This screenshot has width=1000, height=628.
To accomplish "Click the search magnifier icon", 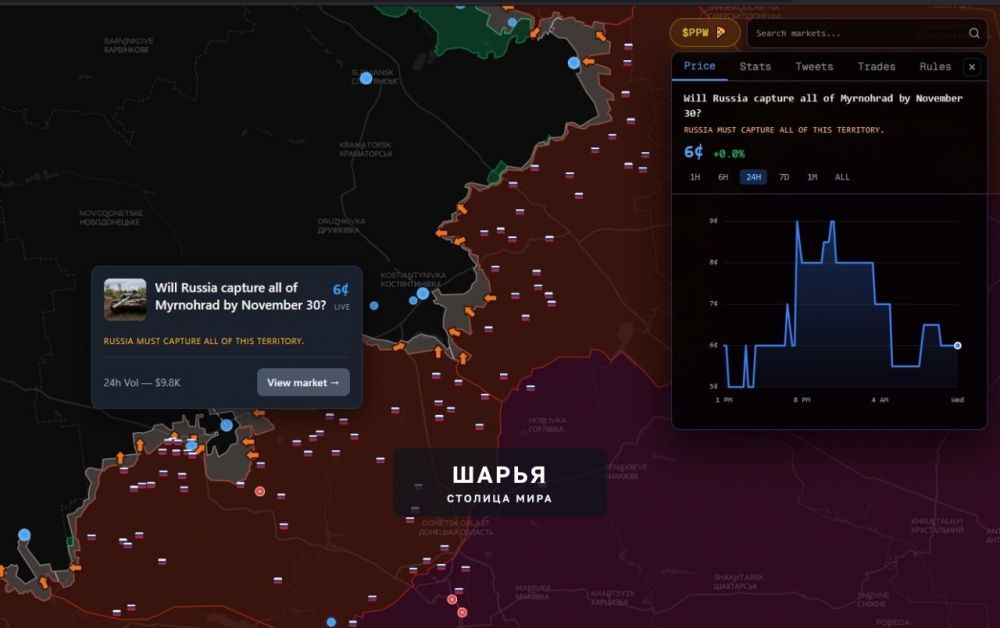I will click(974, 33).
